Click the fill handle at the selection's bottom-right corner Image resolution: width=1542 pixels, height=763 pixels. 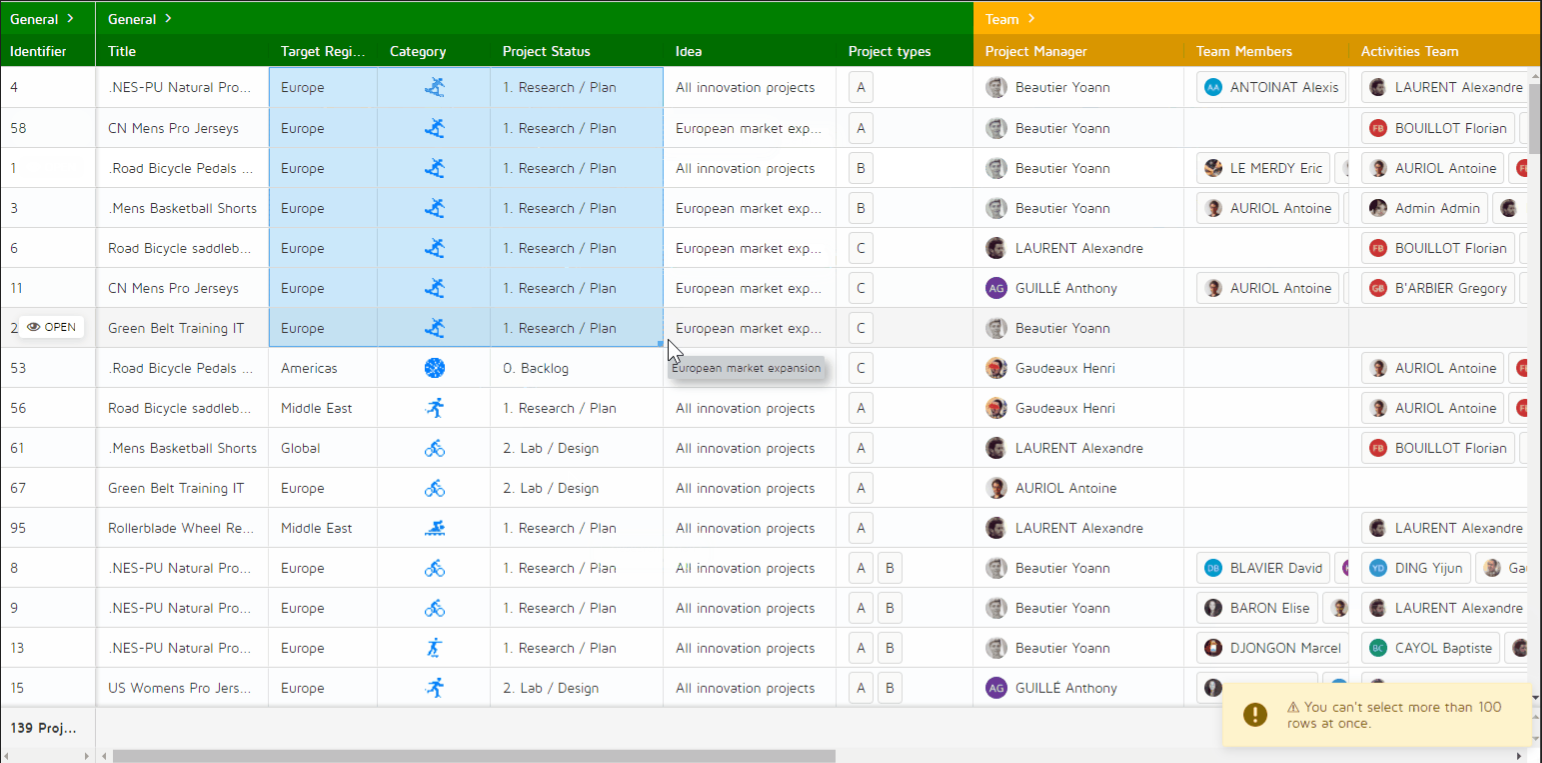(x=660, y=344)
